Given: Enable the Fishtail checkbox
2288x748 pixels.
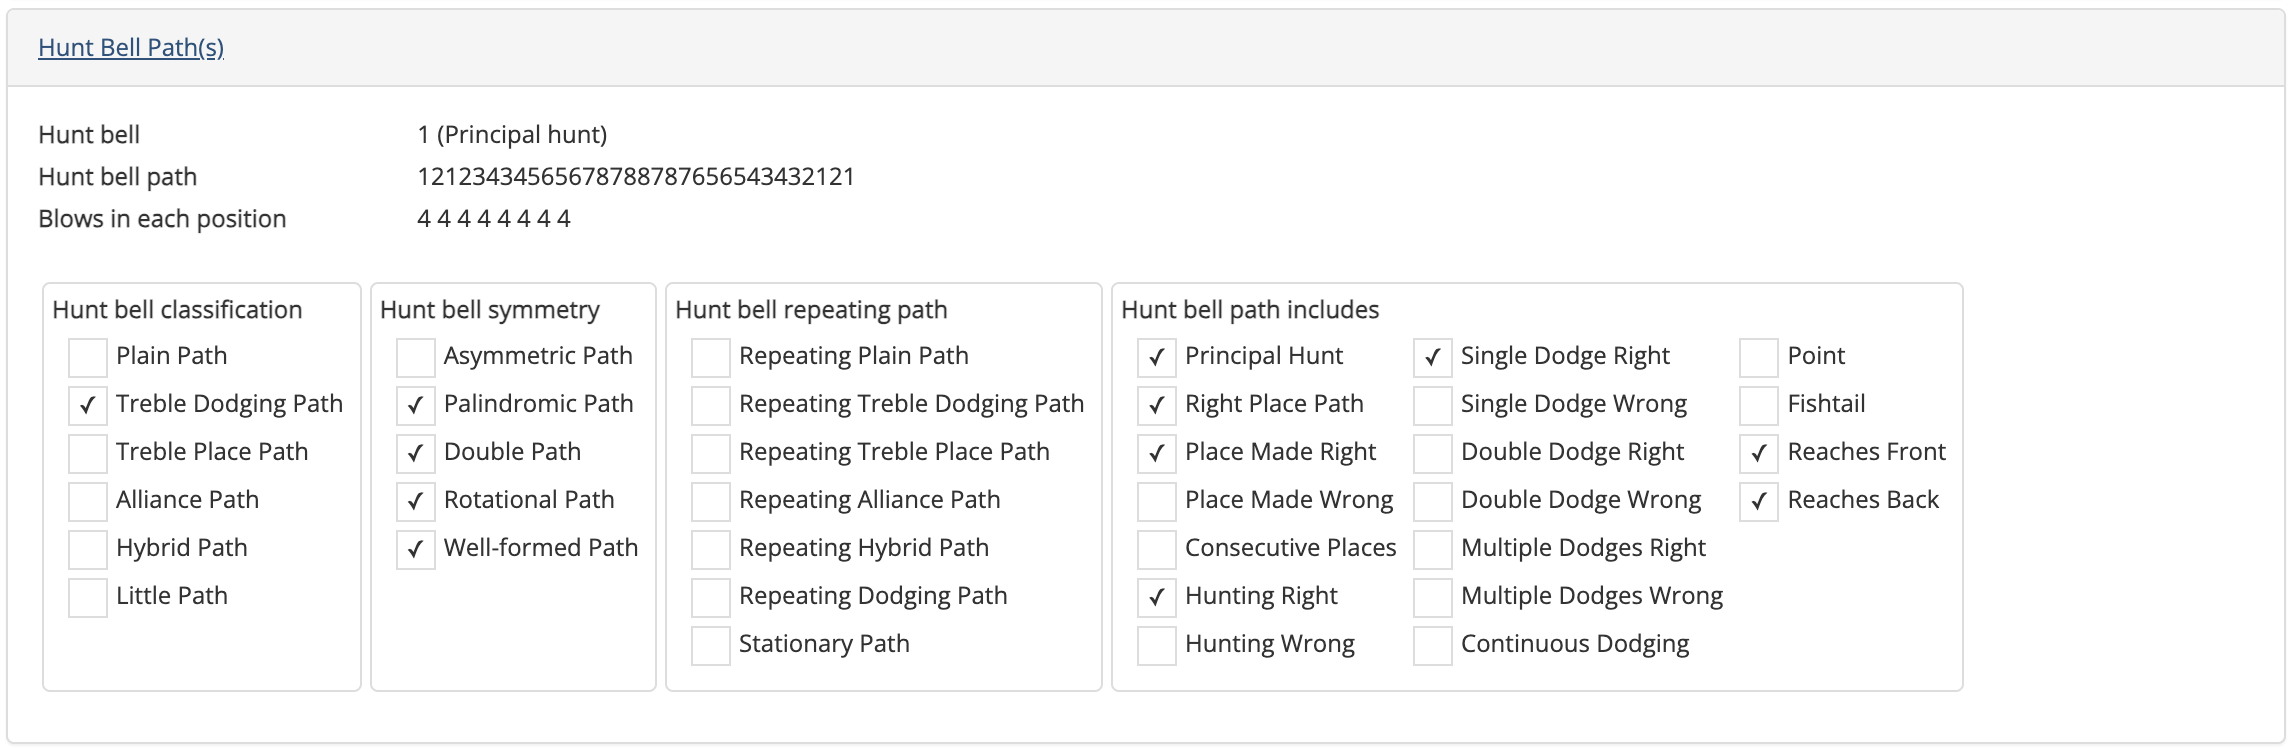Looking at the screenshot, I should [1757, 406].
